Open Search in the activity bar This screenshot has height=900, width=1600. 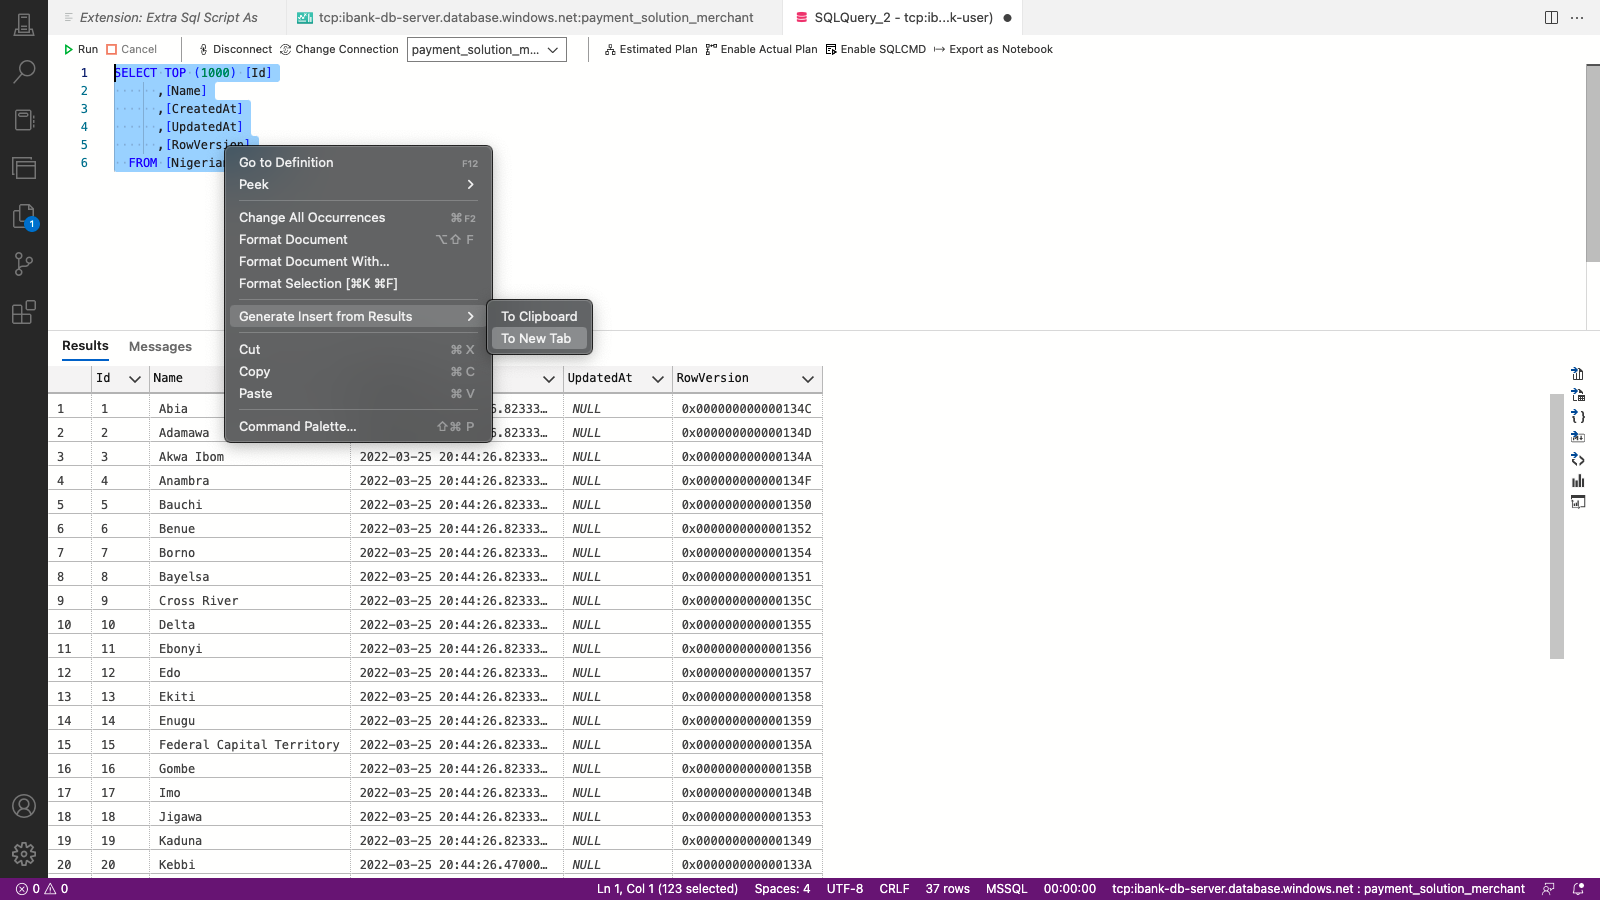(24, 71)
